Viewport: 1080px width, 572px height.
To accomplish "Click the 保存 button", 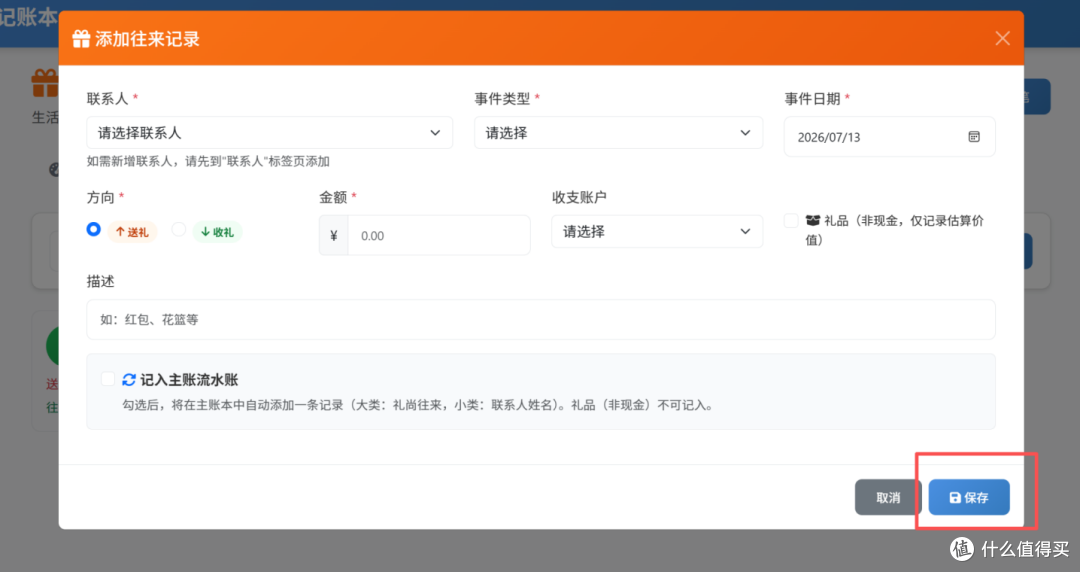I will [x=968, y=497].
